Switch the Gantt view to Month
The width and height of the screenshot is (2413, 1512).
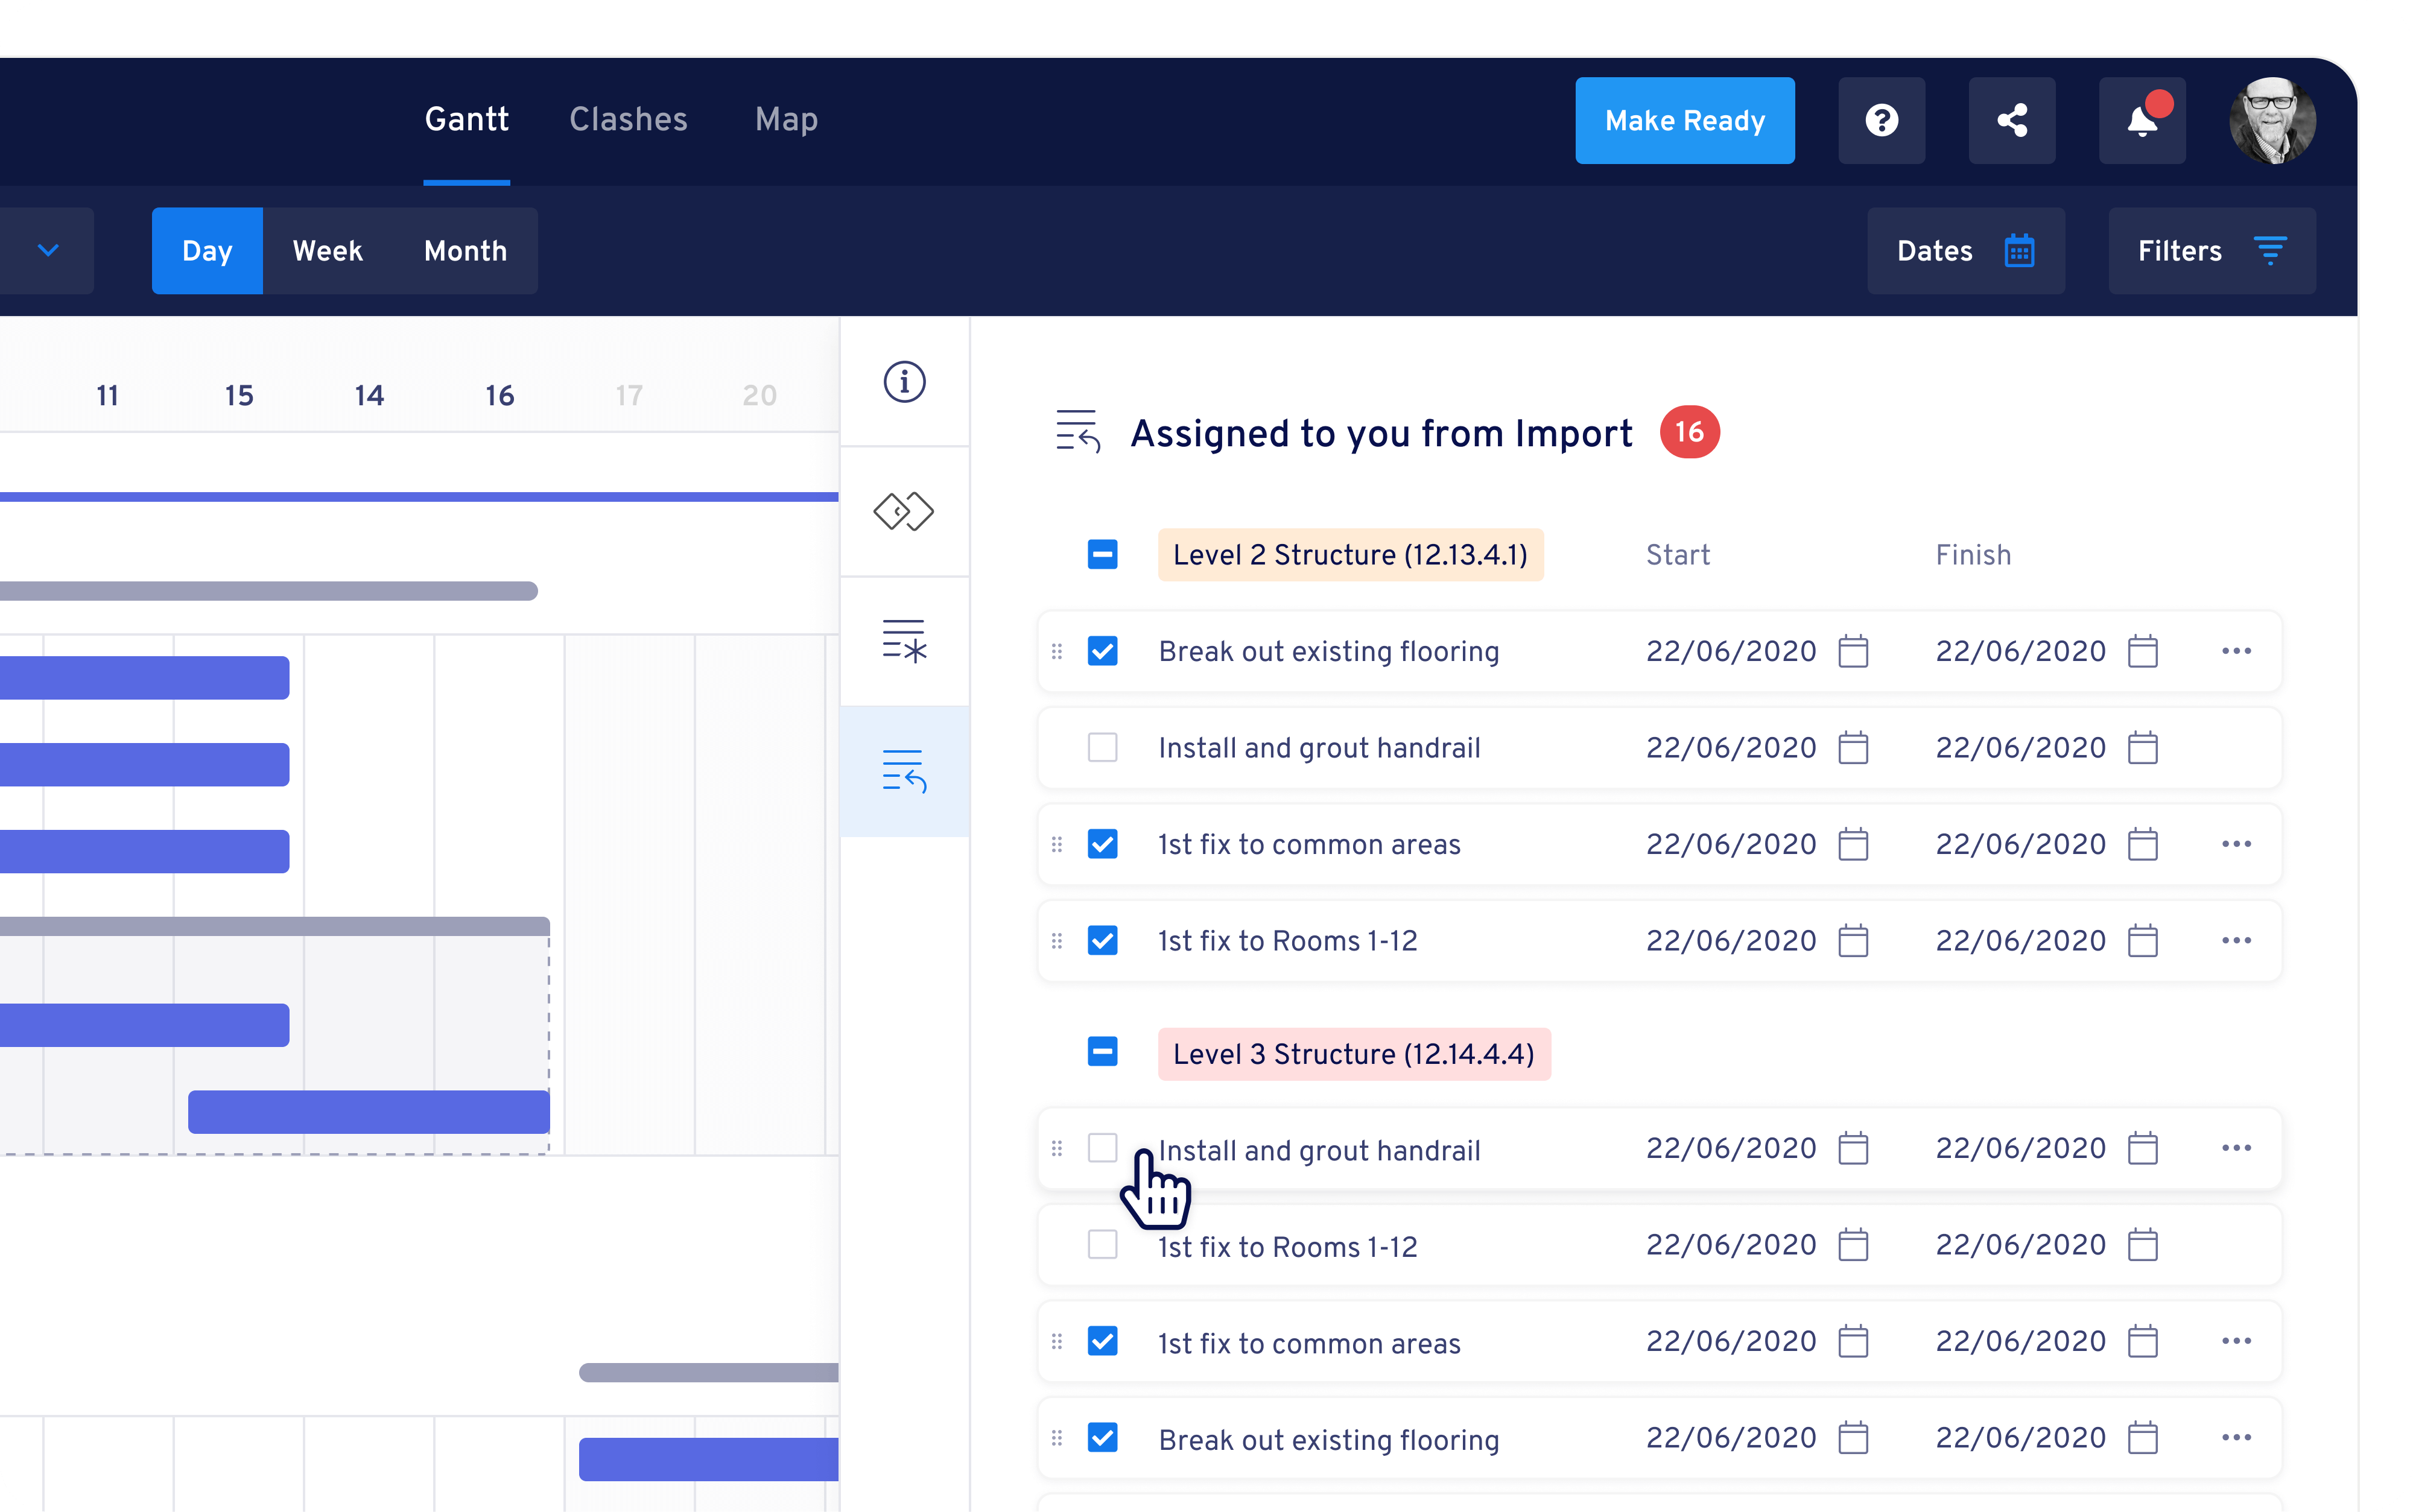[x=464, y=250]
